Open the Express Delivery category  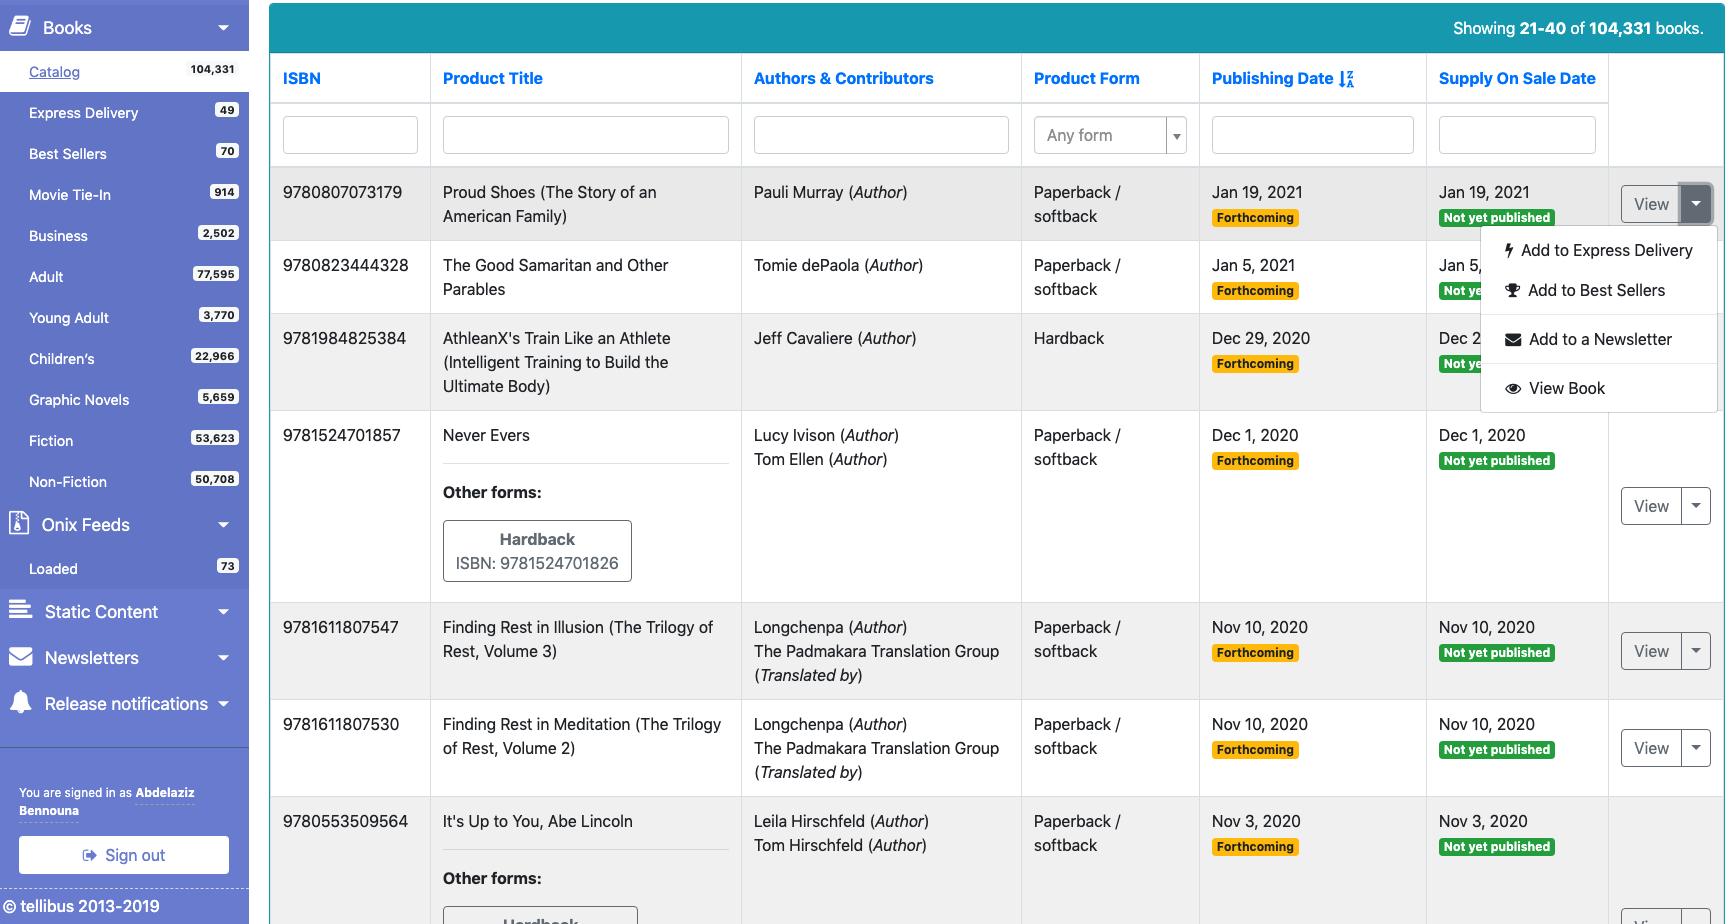coord(83,113)
